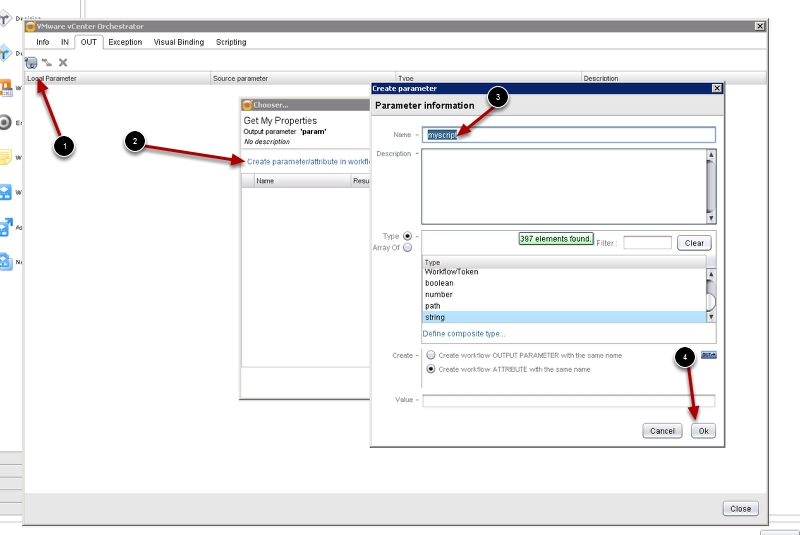Click Define composite type link
The height and width of the screenshot is (535, 800).
pos(463,334)
